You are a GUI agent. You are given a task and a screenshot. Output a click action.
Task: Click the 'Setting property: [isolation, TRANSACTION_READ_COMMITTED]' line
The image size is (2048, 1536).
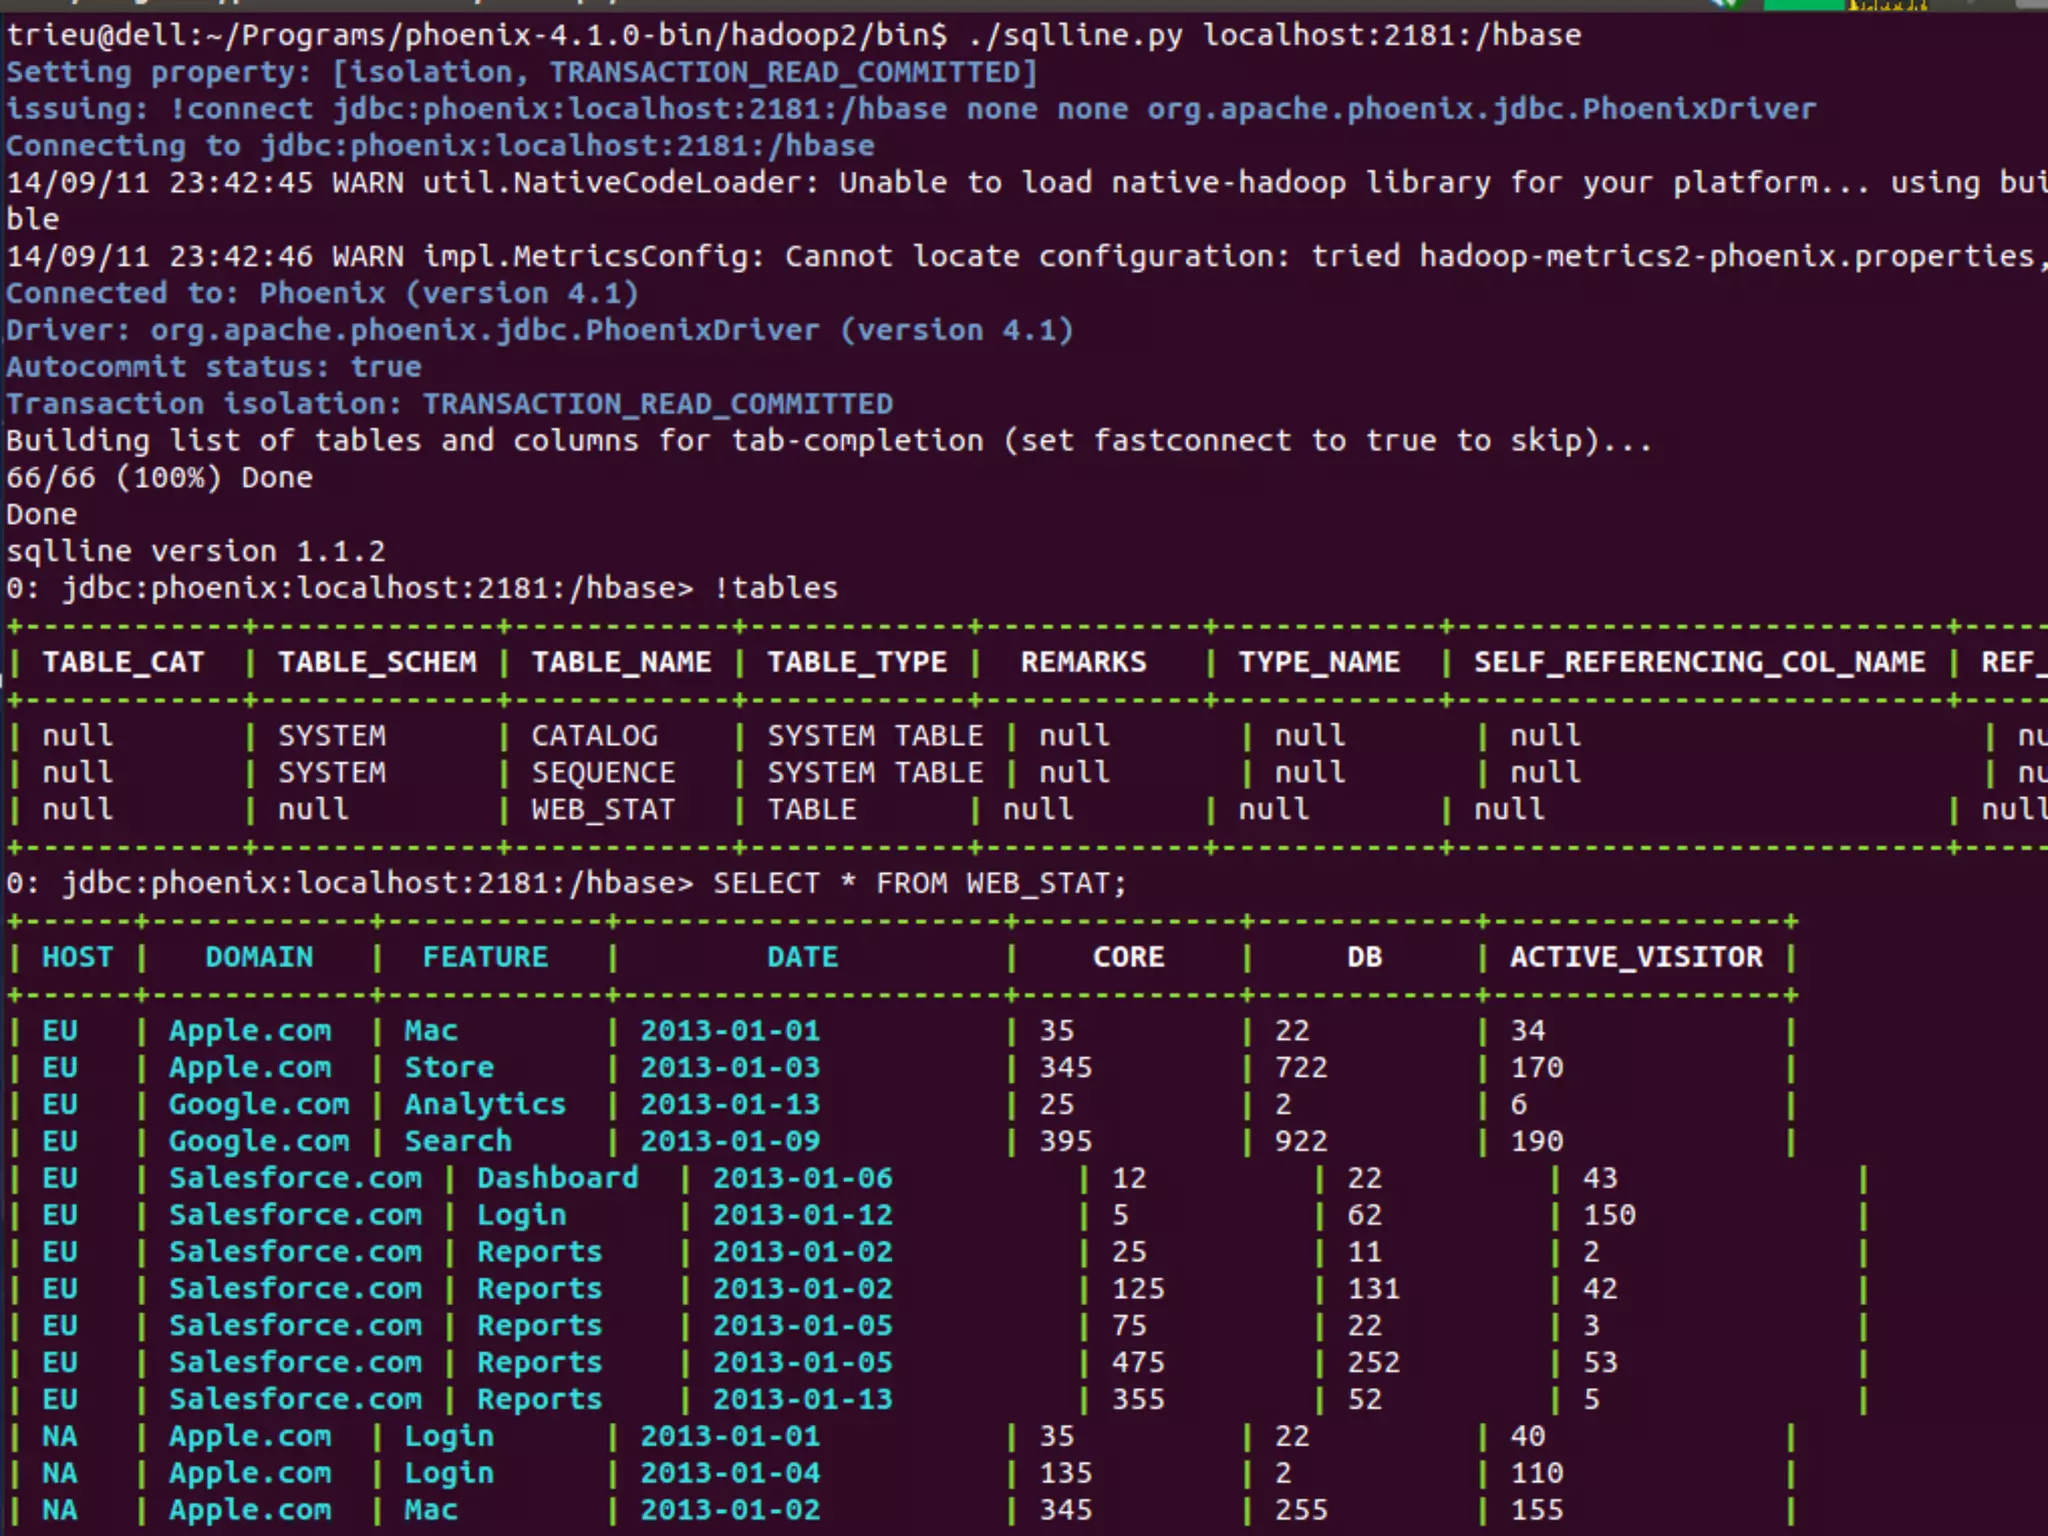[521, 72]
